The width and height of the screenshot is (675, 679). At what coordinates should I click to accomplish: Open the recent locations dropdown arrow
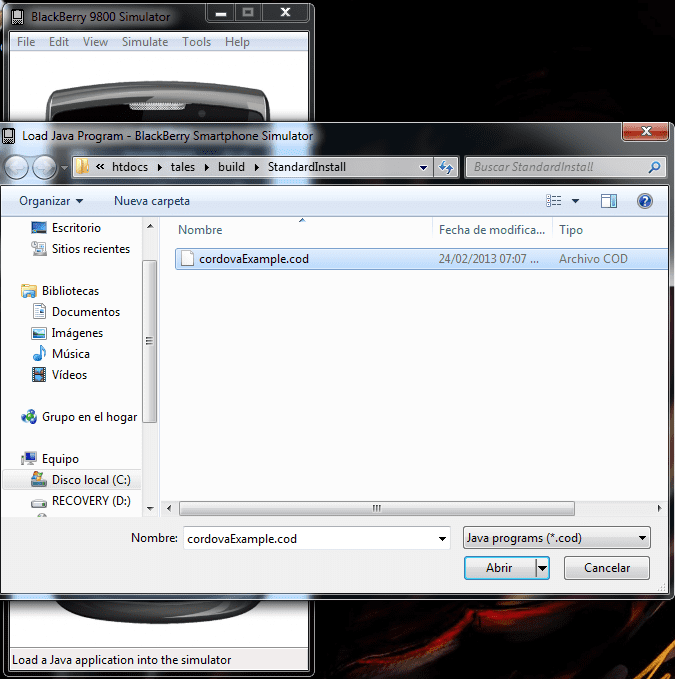click(x=64, y=167)
